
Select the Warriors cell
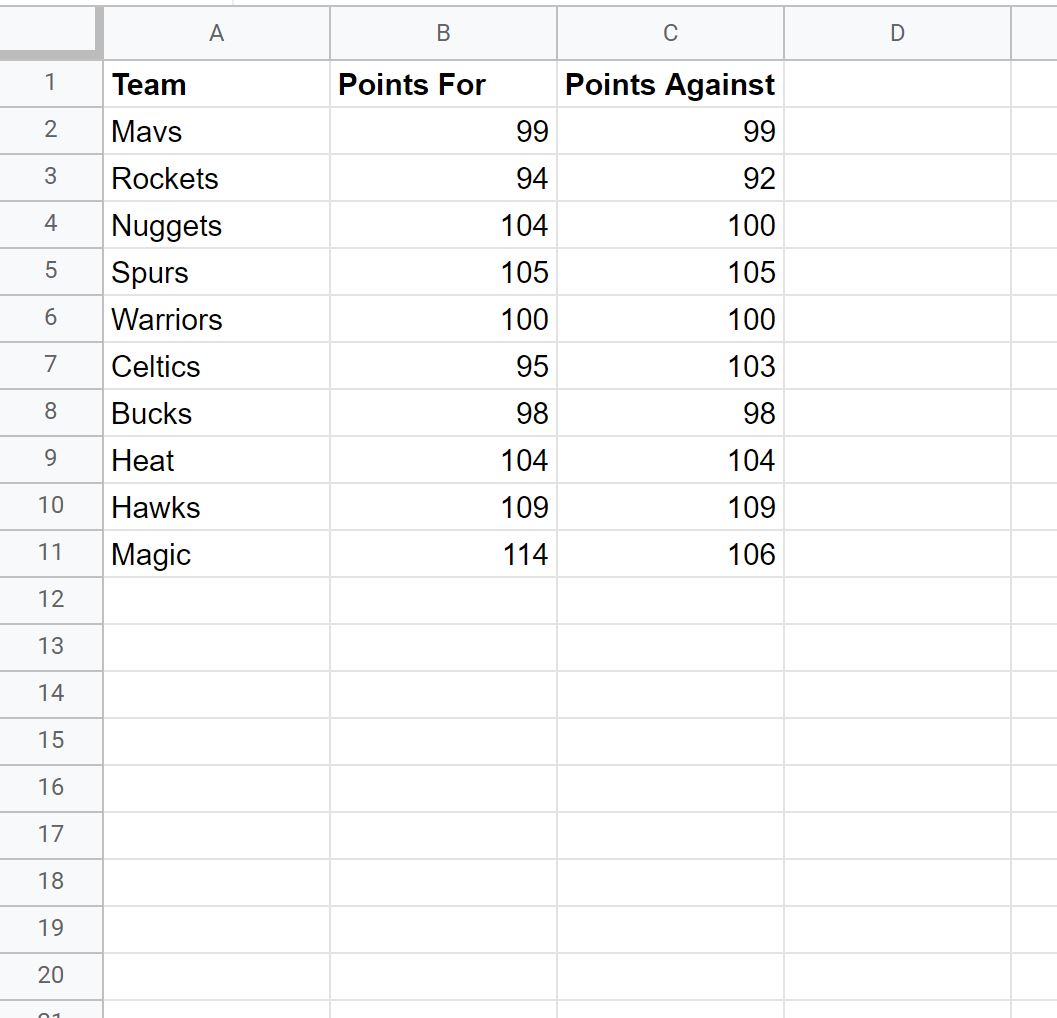point(216,319)
